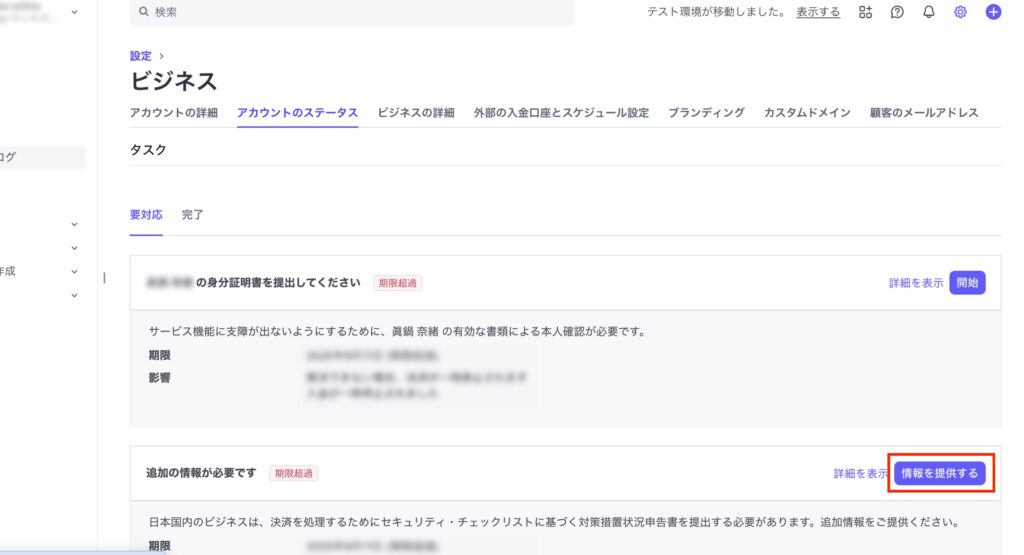Click the 設定 breadcrumb link
The width and height of the screenshot is (1024, 555).
(x=141, y=56)
